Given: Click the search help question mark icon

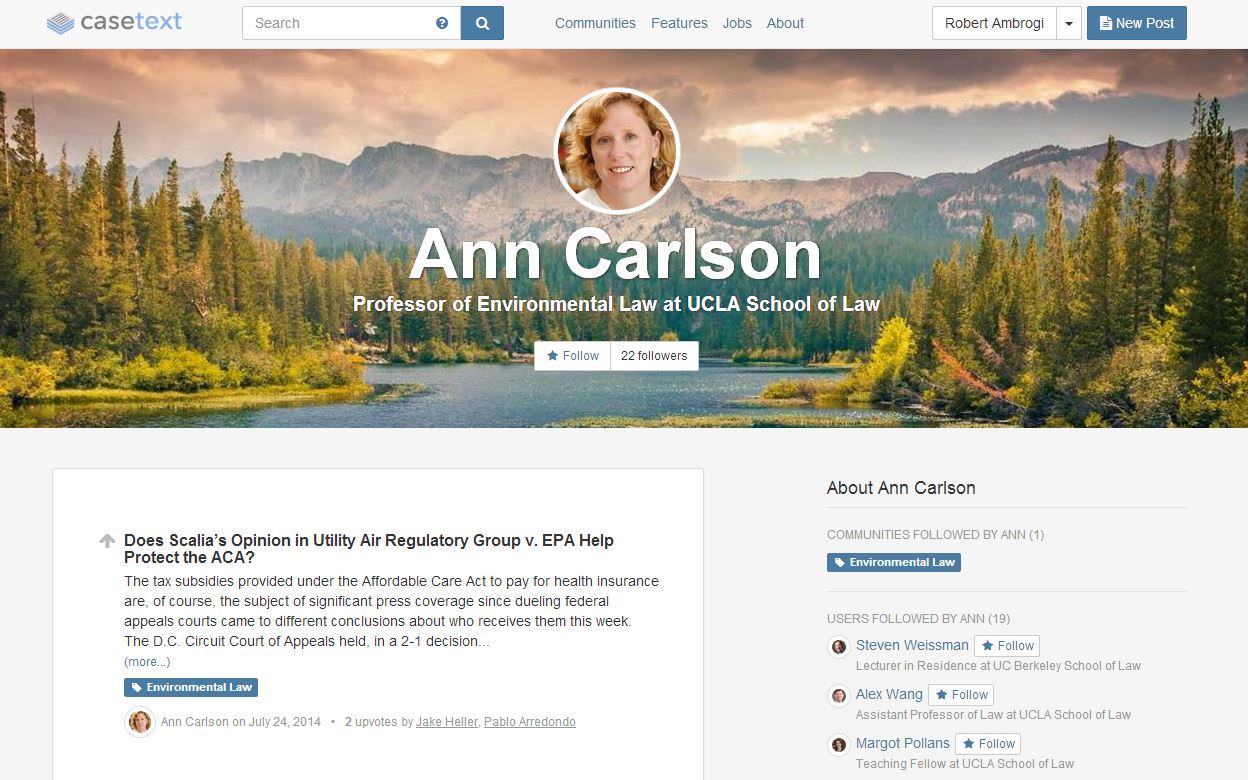Looking at the screenshot, I should (442, 23).
